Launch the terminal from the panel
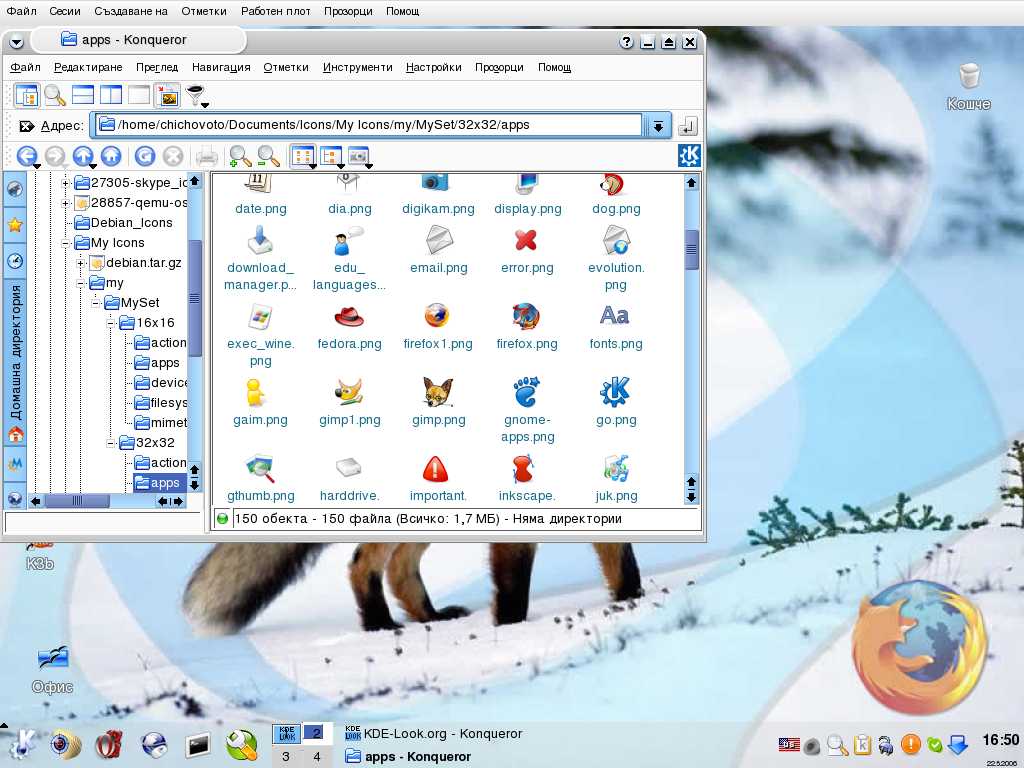Image resolution: width=1024 pixels, height=768 pixels. pyautogui.click(x=197, y=744)
